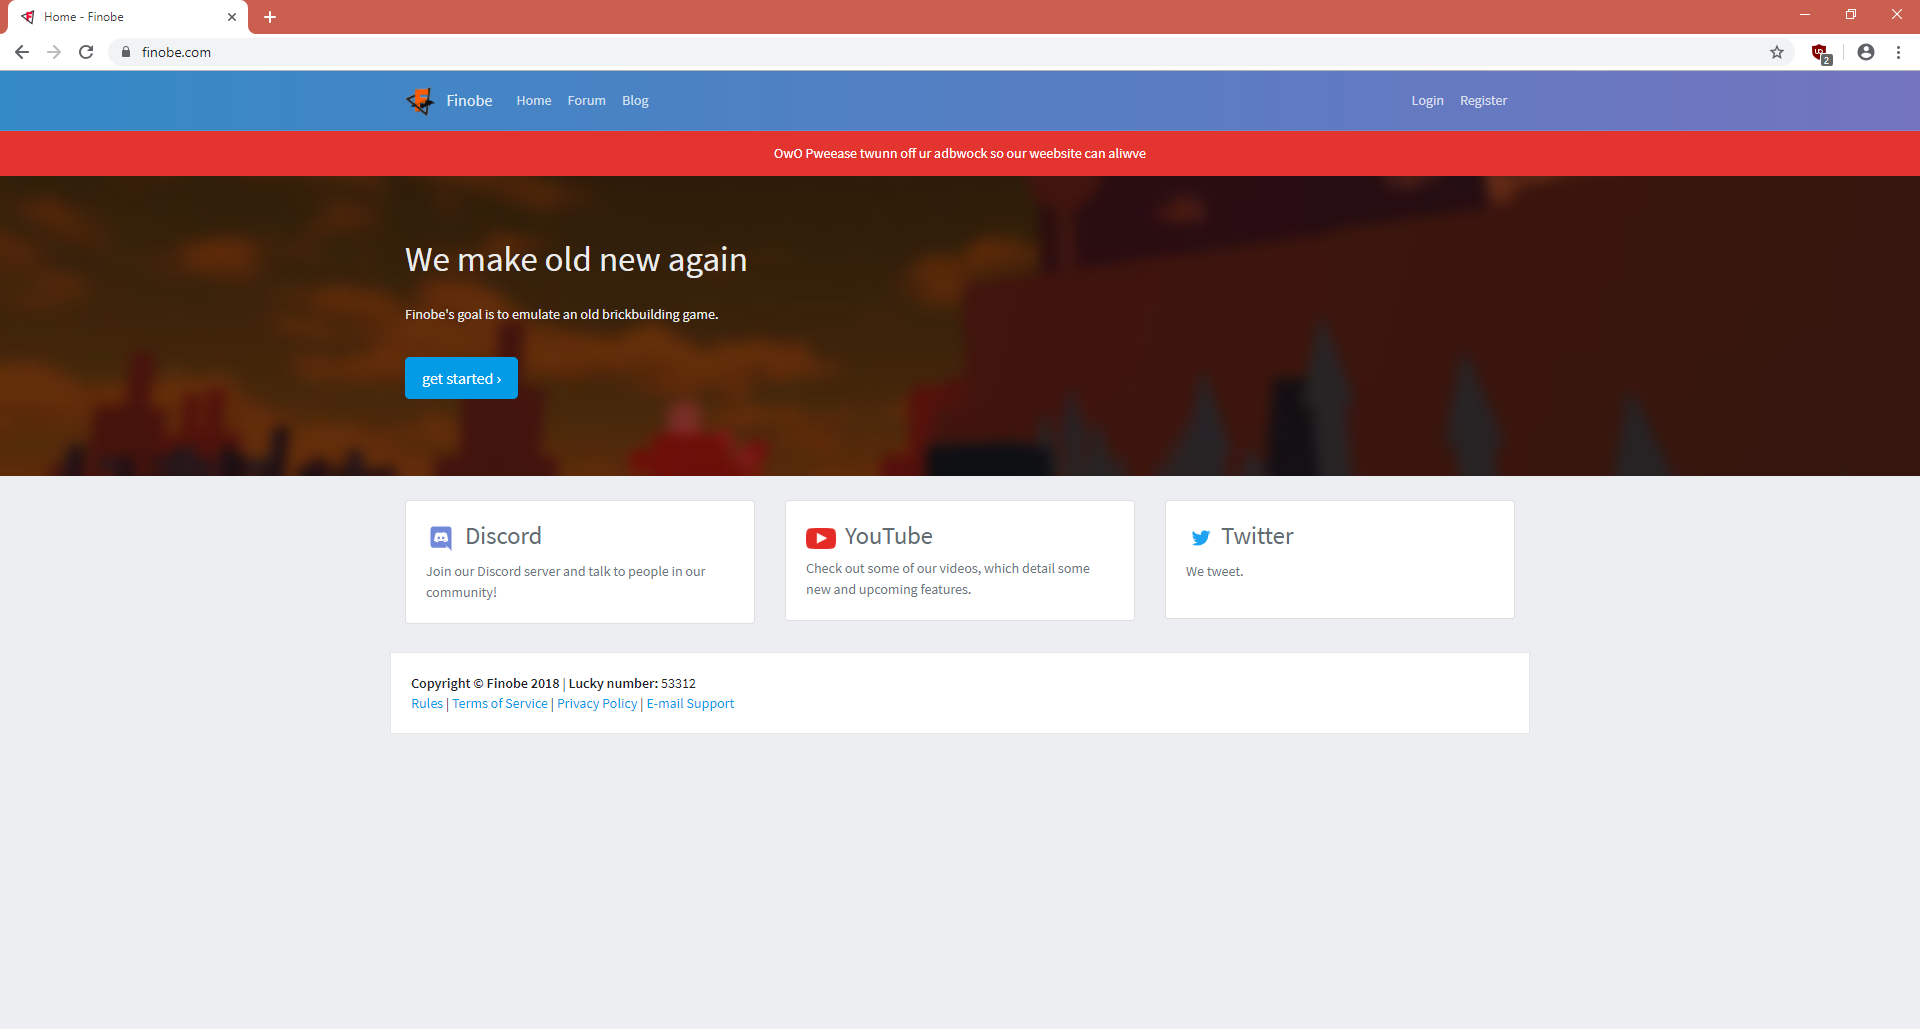Select the Blog navigation item
This screenshot has height=1029, width=1920.
(635, 100)
